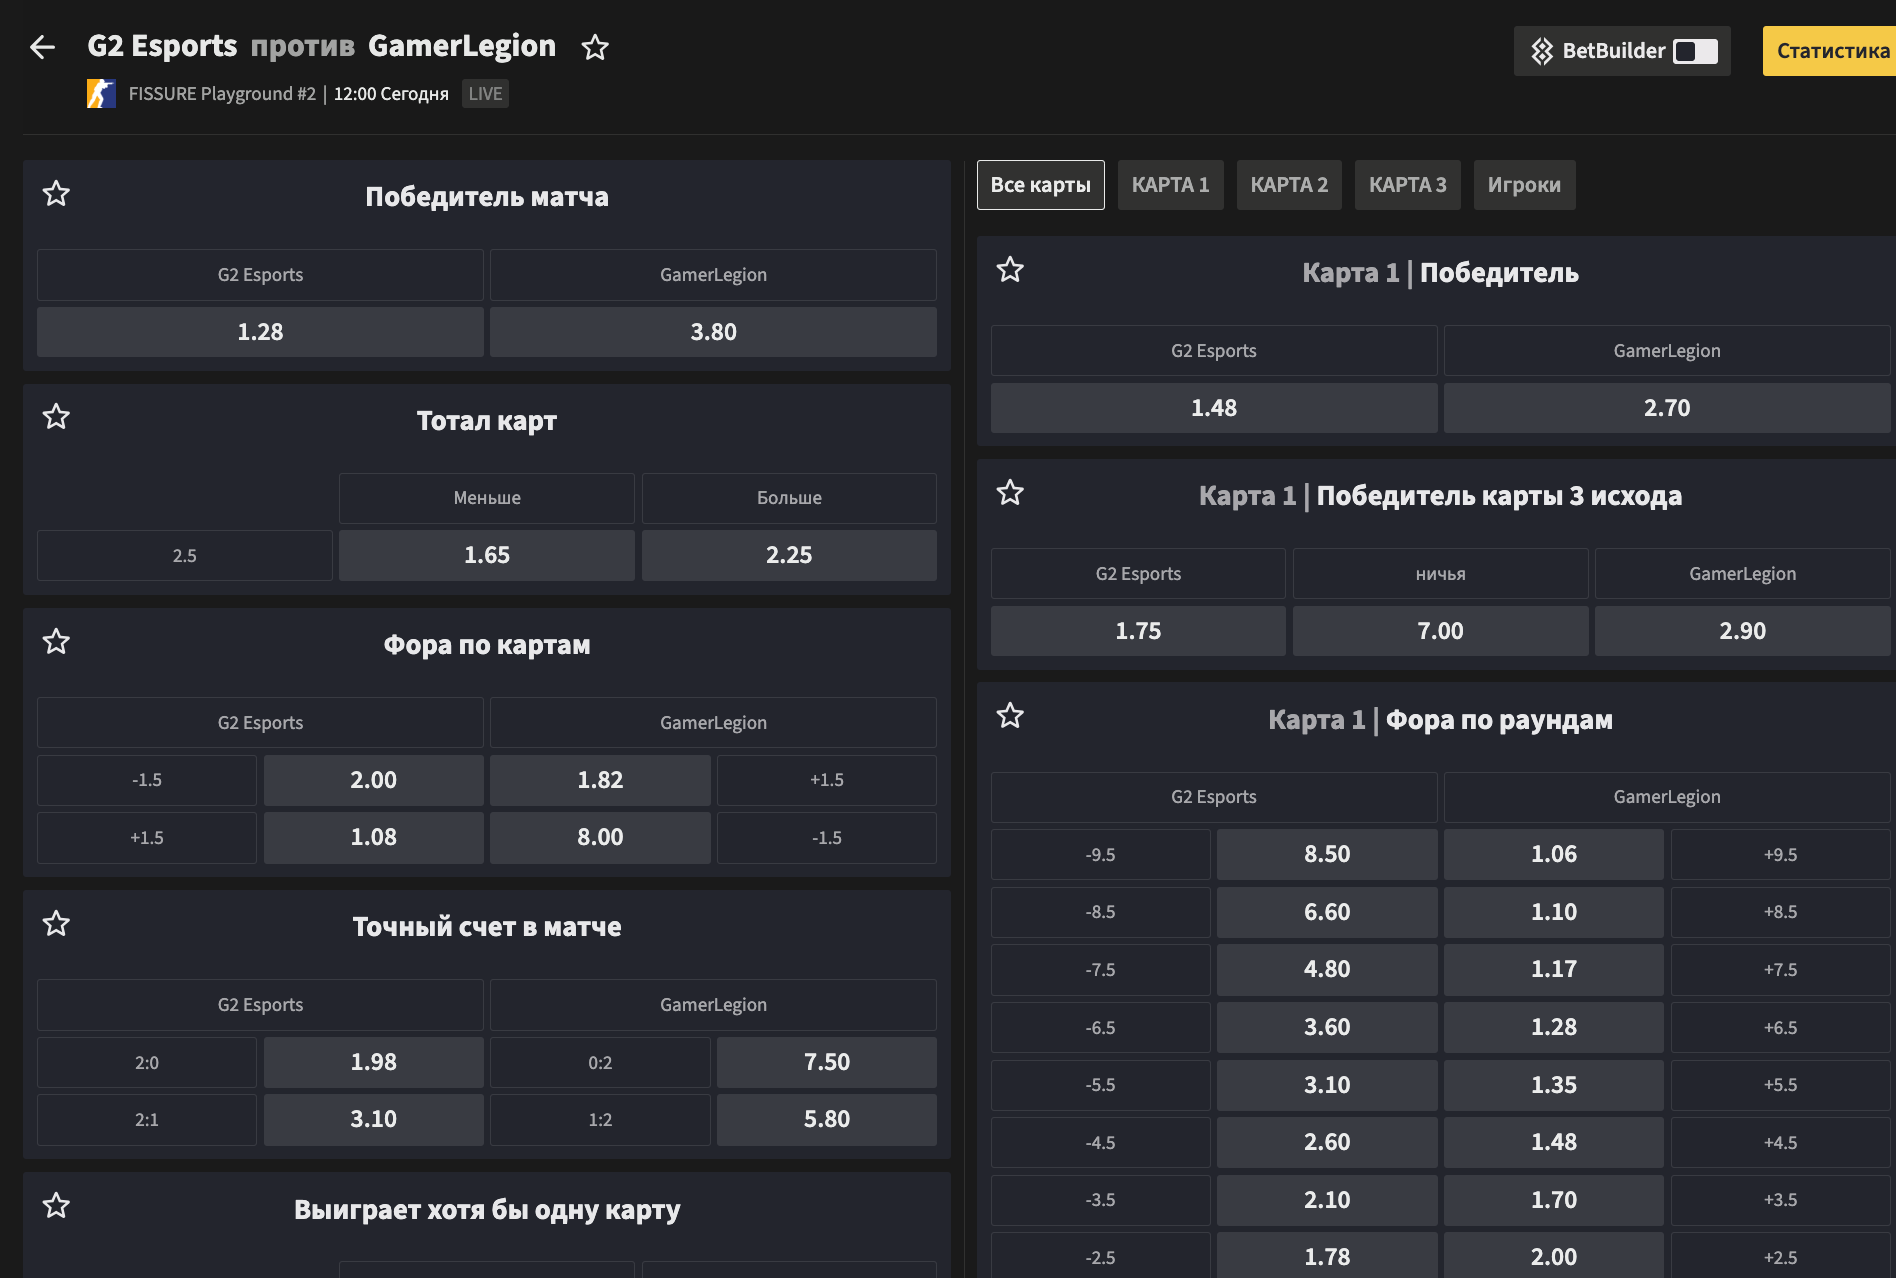The height and width of the screenshot is (1278, 1896).
Task: Pick ничья in Карта 1 Победитель карты 3 исхода
Action: (x=1440, y=630)
